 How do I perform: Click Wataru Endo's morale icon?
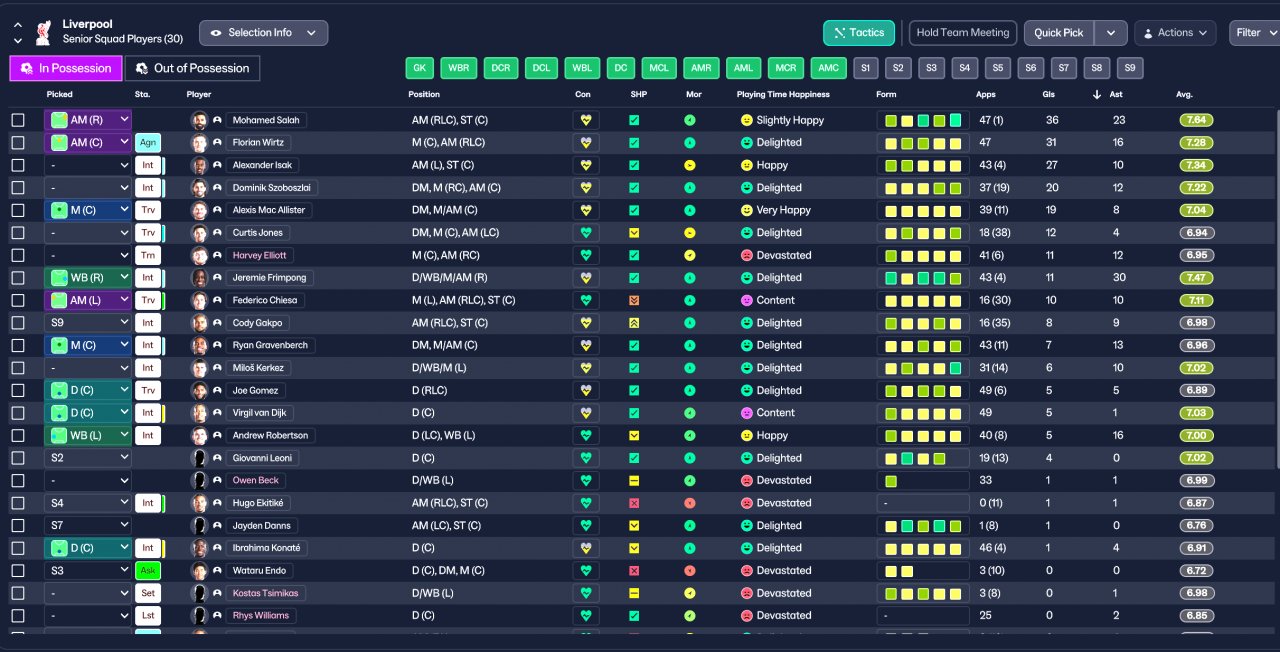pyautogui.click(x=689, y=570)
